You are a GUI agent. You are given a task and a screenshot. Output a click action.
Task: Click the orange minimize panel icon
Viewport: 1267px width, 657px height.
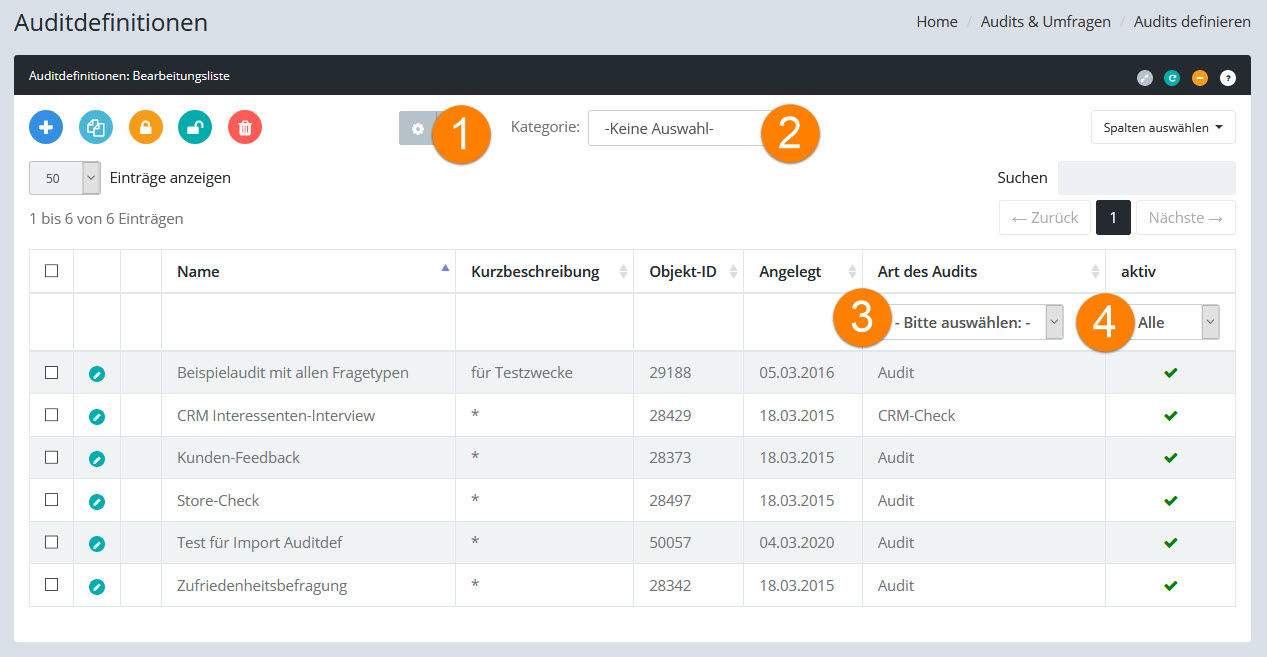[x=1200, y=77]
